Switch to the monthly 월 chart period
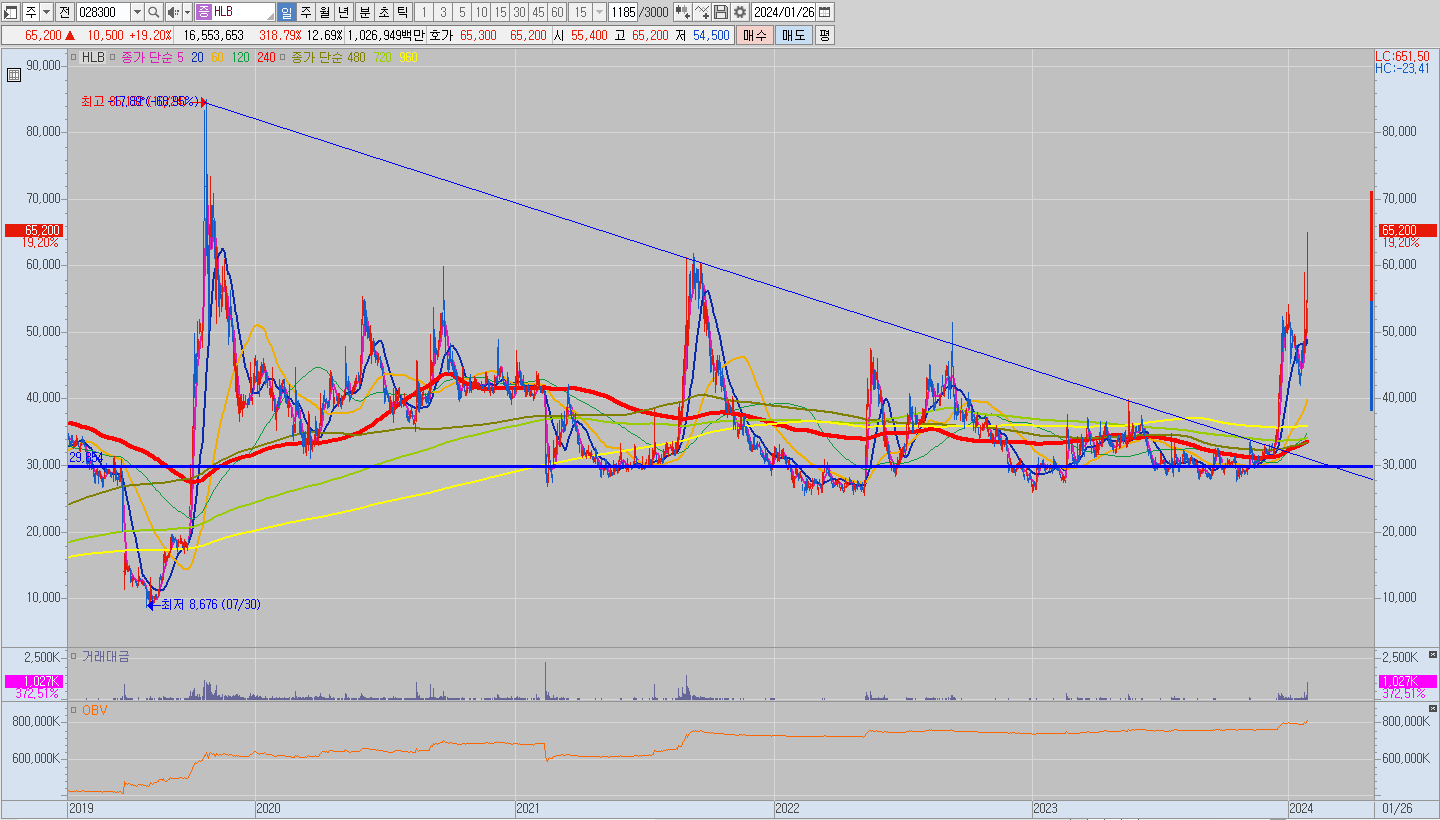The width and height of the screenshot is (1440, 820). coord(324,12)
